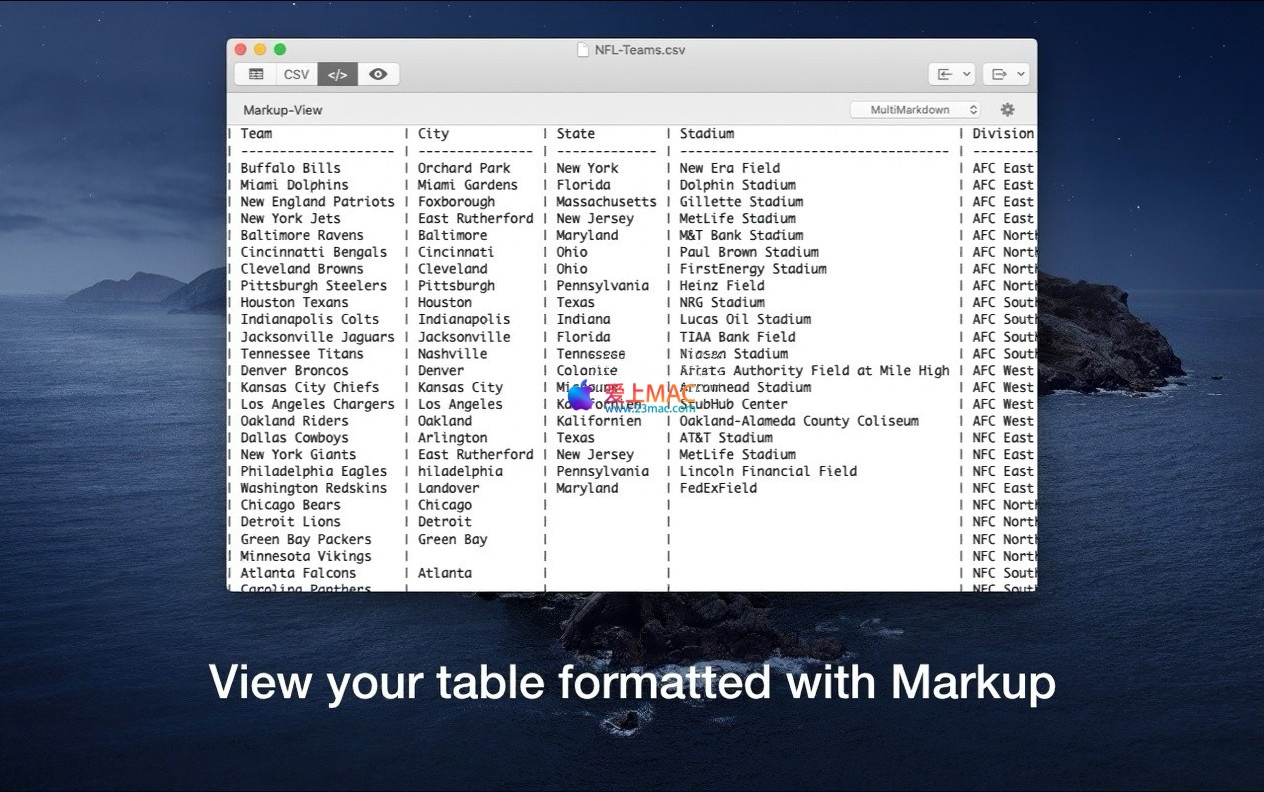Click the NFL-Teams.csv document icon
The width and height of the screenshot is (1264, 792).
coord(583,50)
